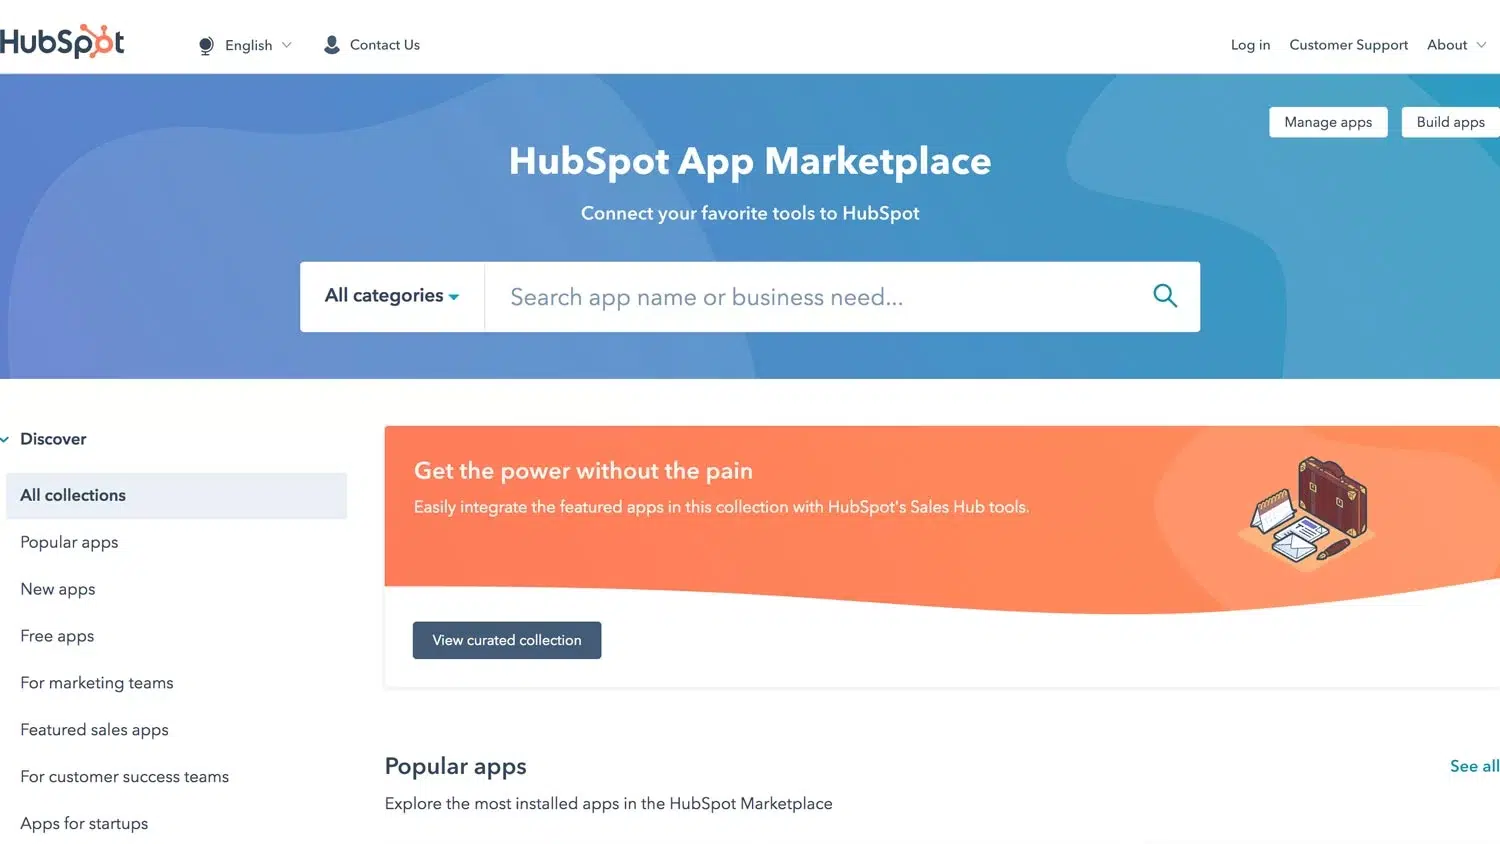Open Featured sales apps category
Viewport: 1500px width, 844px height.
pos(94,729)
